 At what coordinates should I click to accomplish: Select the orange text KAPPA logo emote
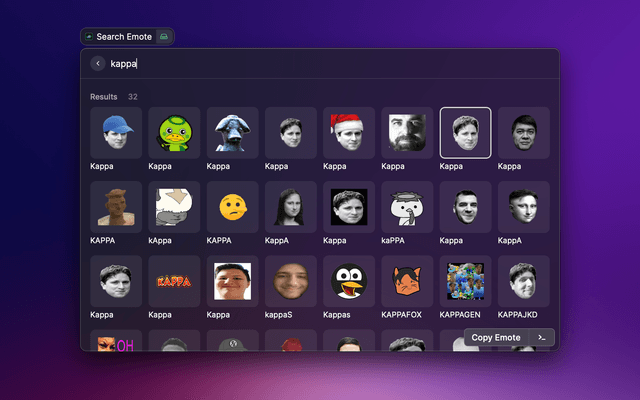pyautogui.click(x=174, y=281)
